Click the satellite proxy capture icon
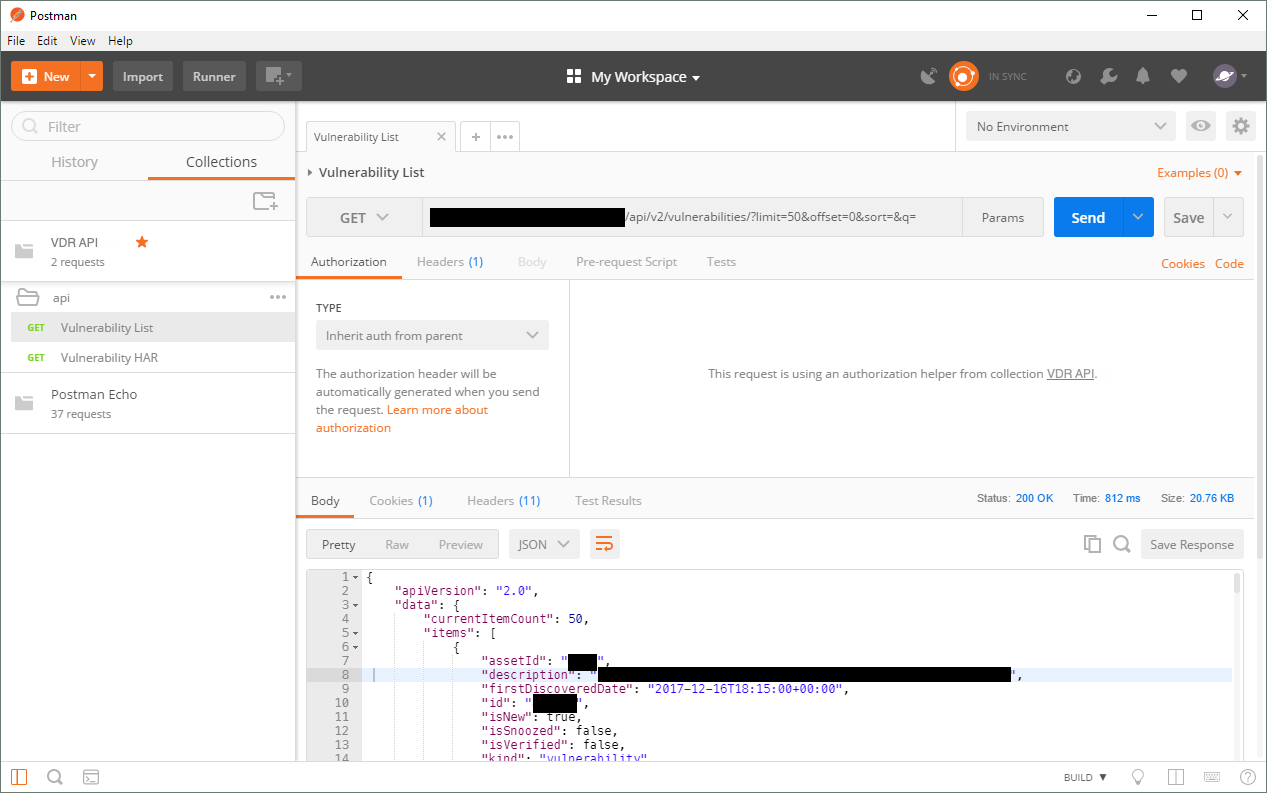This screenshot has width=1267, height=793. 929,76
